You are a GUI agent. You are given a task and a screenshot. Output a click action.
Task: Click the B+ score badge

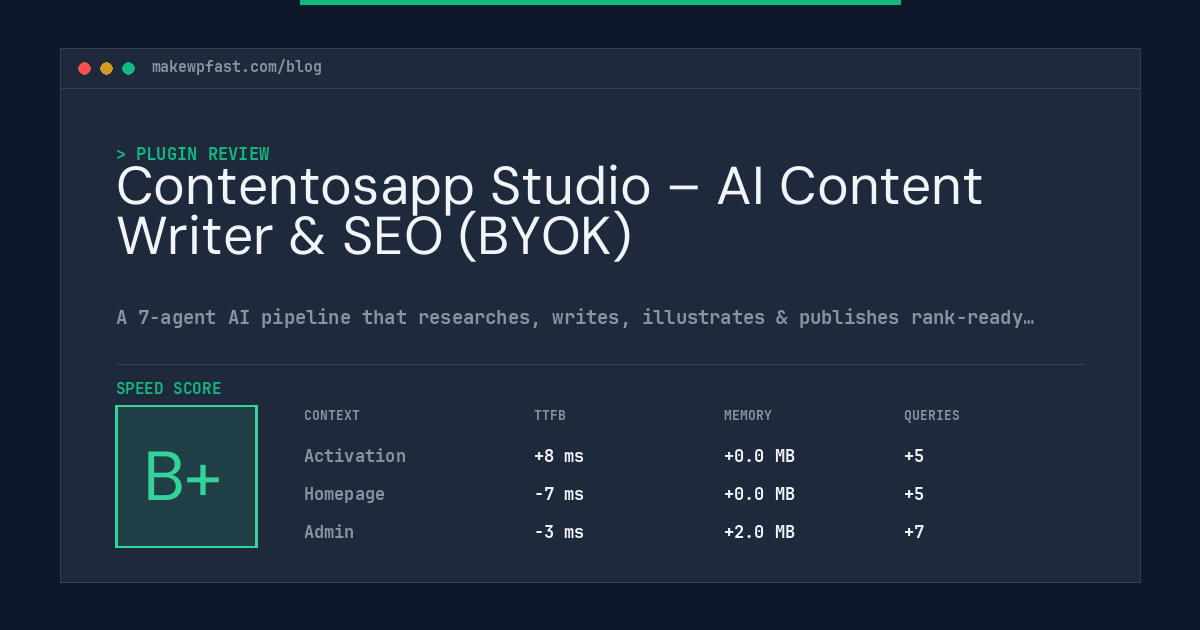(x=186, y=476)
